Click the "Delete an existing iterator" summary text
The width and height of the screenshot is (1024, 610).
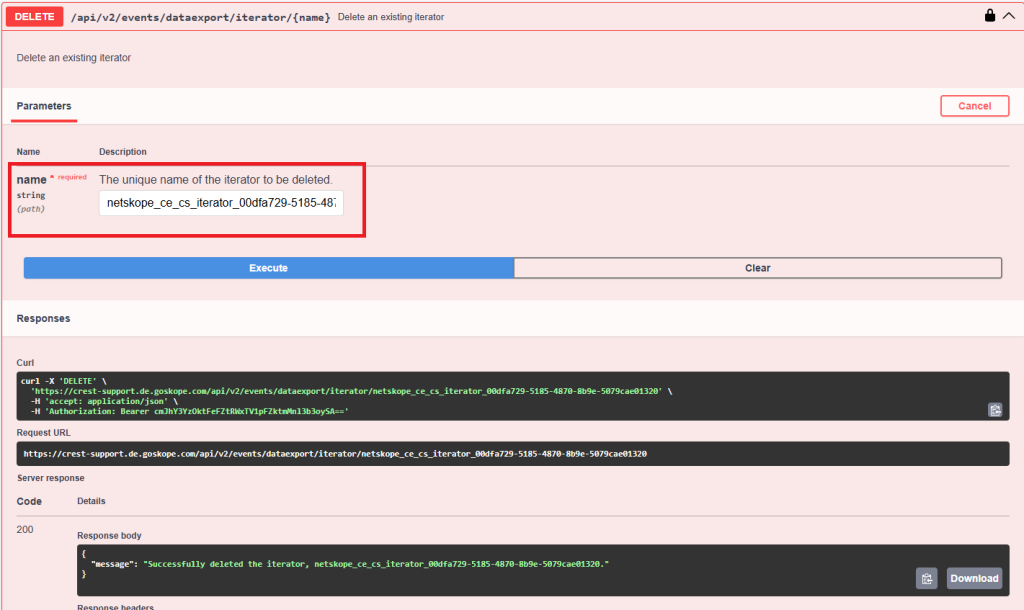[391, 17]
